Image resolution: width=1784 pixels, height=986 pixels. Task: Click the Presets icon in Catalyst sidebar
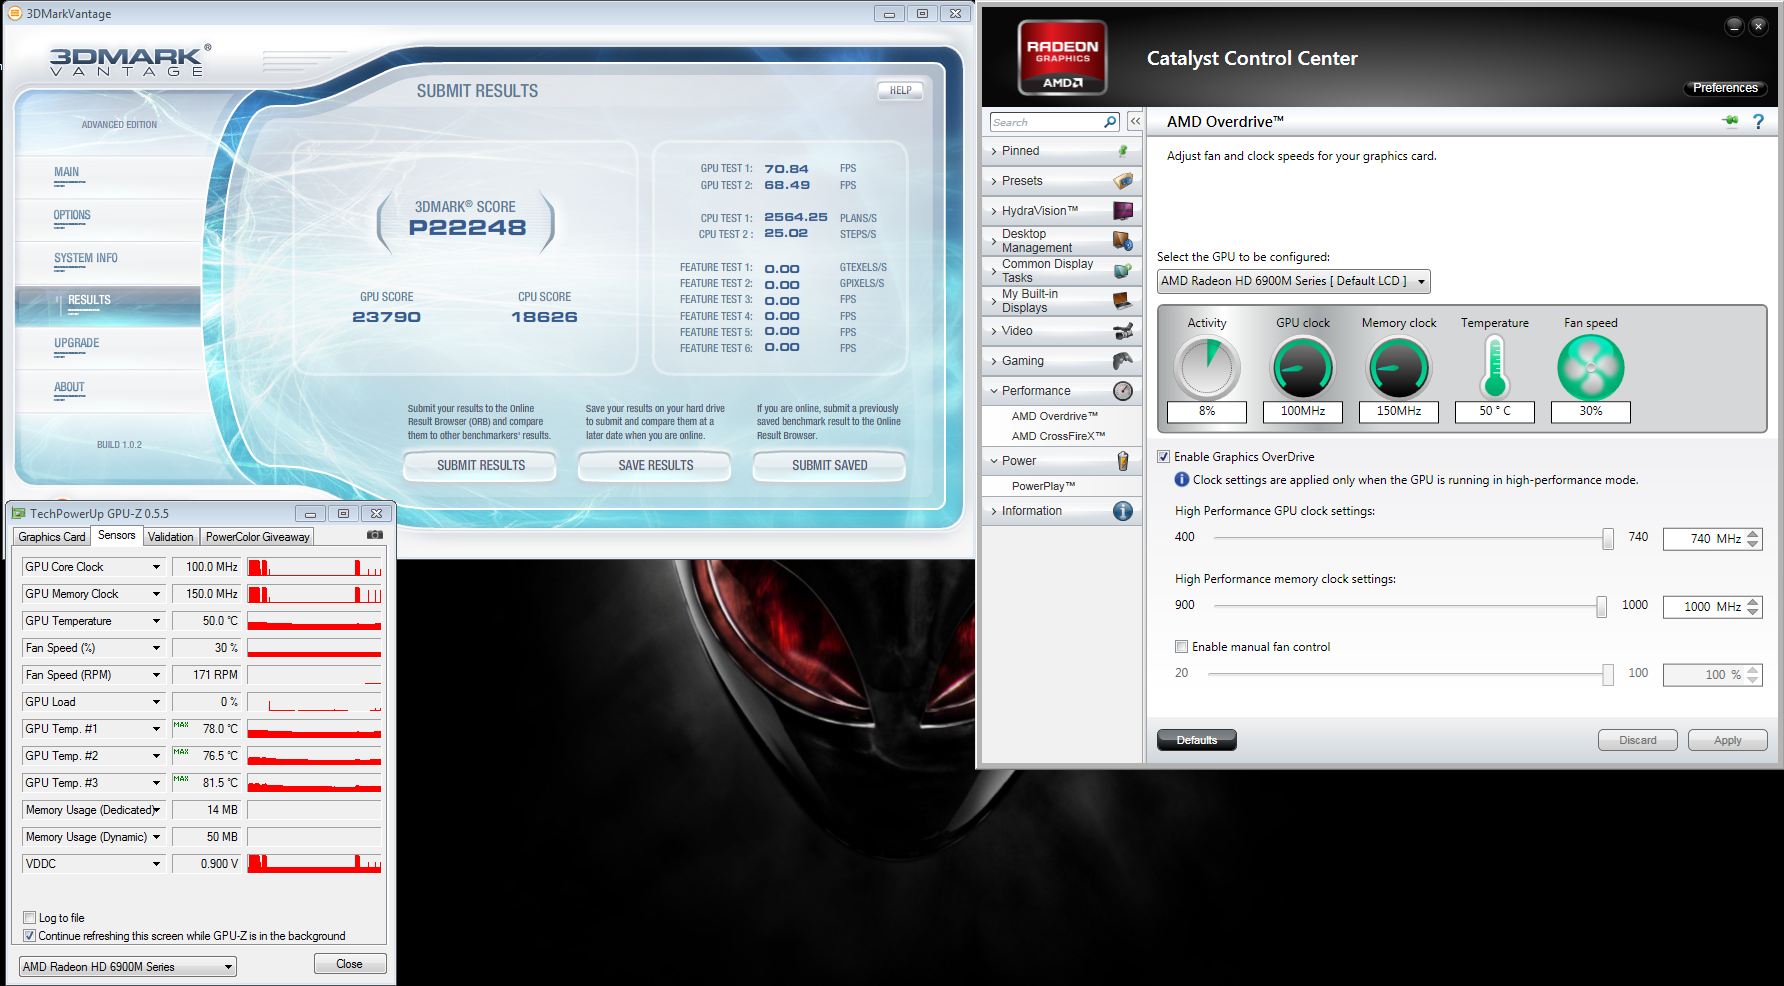click(x=1123, y=181)
